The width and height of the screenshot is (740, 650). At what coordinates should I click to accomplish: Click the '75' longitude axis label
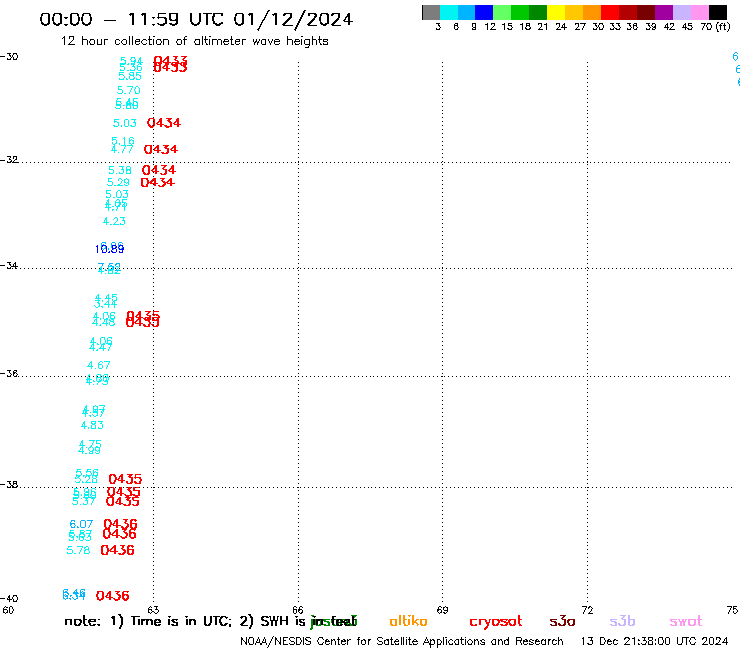(732, 610)
